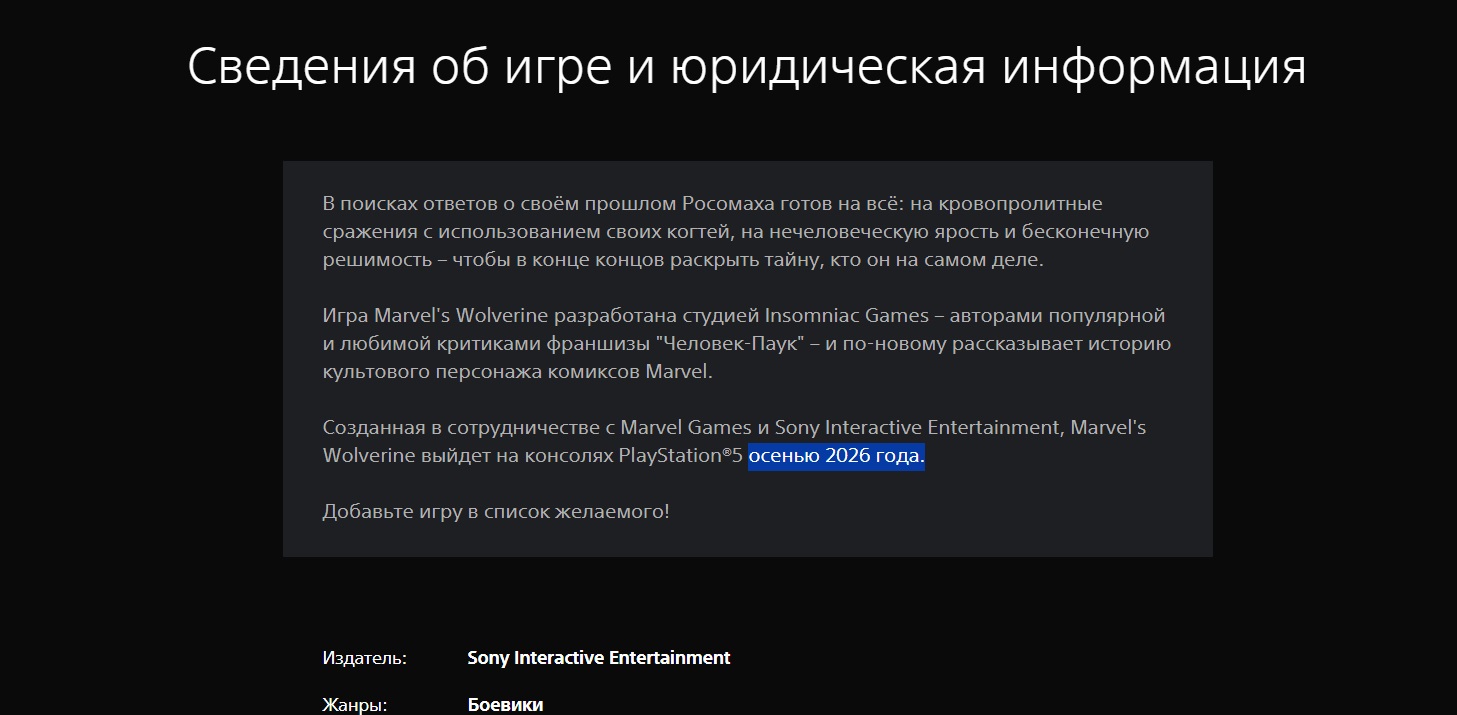The image size is (1457, 715).
Task: Select the "Боевики" genre value
Action: click(505, 705)
